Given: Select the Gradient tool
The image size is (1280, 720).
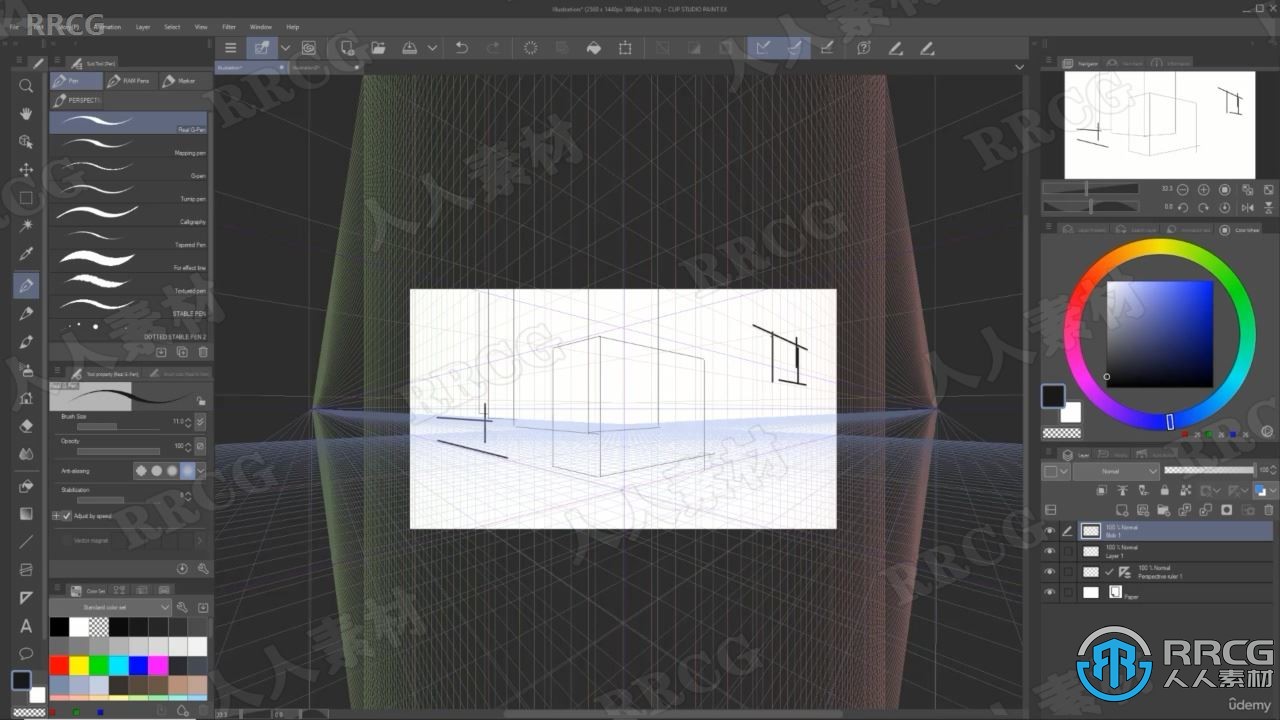Looking at the screenshot, I should click(x=26, y=514).
